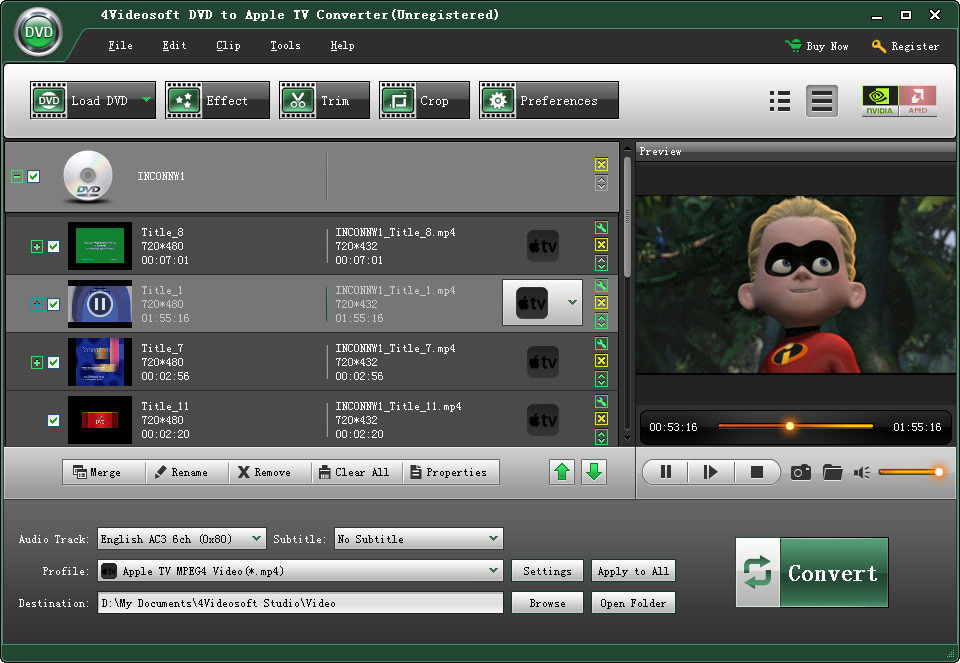Click the Apple TV icon for Title_7

(543, 362)
